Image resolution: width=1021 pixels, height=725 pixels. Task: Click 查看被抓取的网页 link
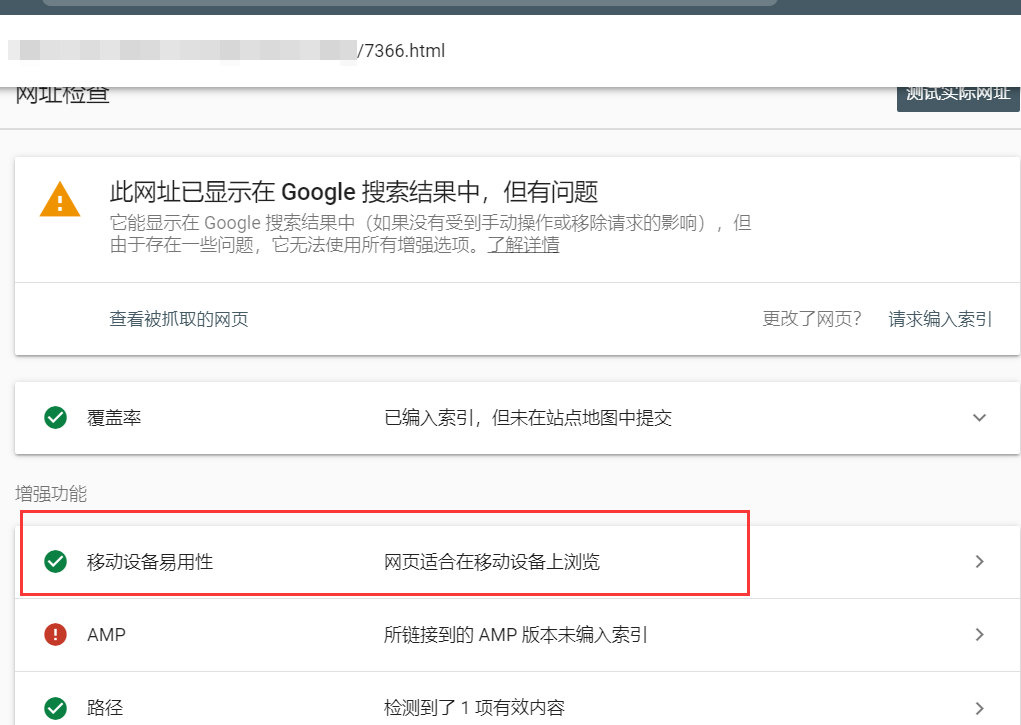click(x=179, y=319)
